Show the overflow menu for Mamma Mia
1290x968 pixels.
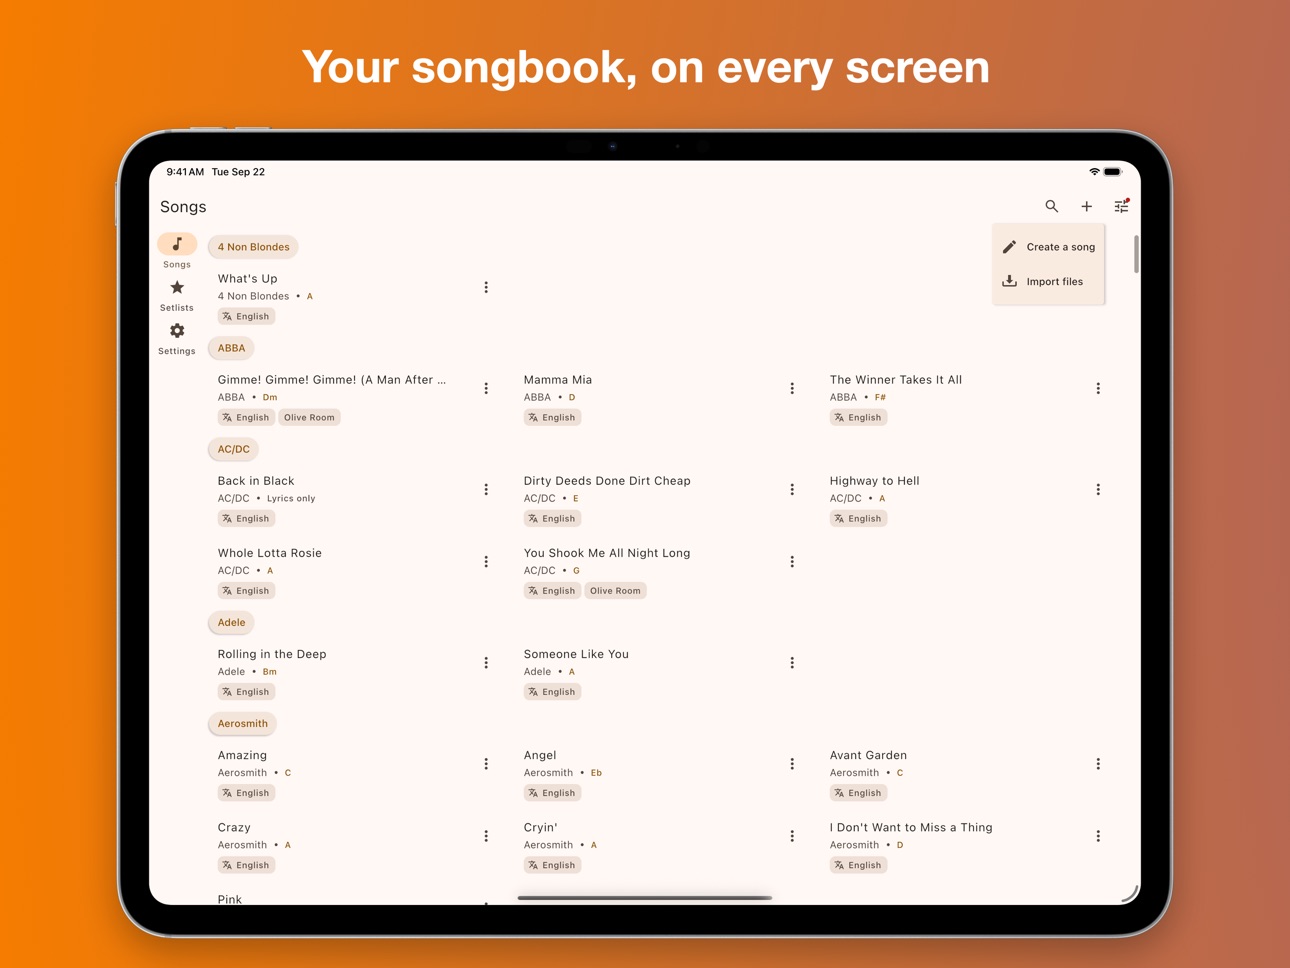pyautogui.click(x=792, y=389)
